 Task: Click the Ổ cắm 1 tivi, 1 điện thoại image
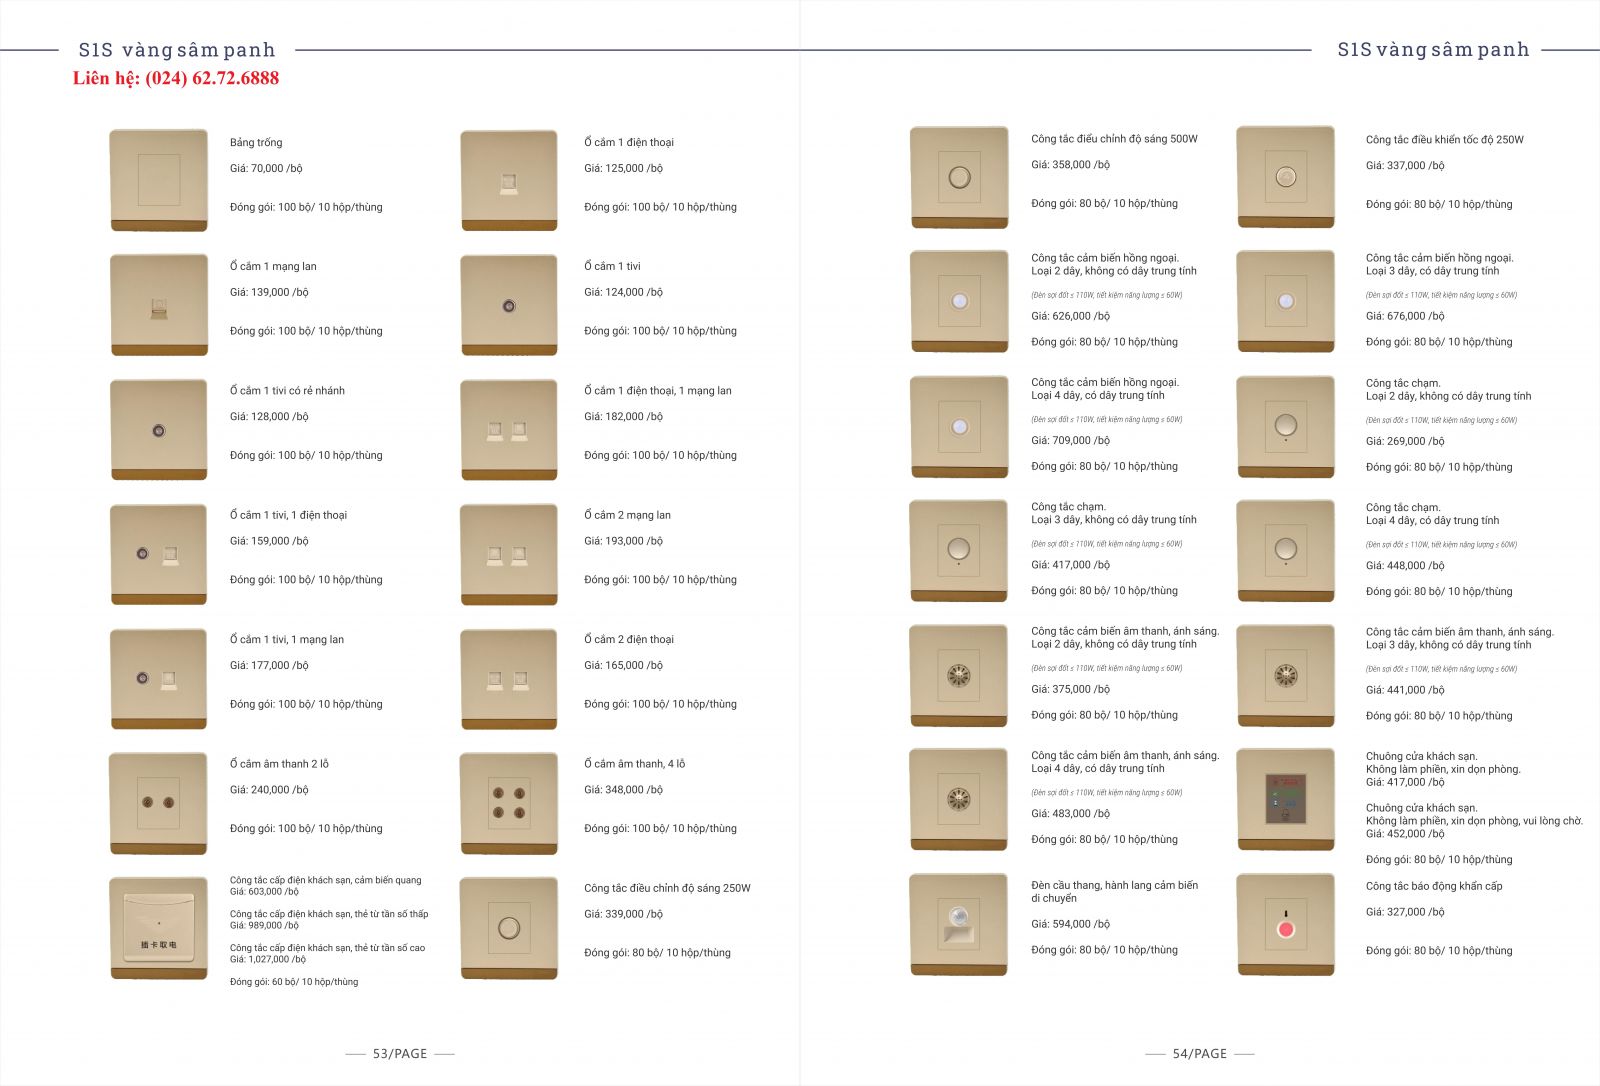159,554
